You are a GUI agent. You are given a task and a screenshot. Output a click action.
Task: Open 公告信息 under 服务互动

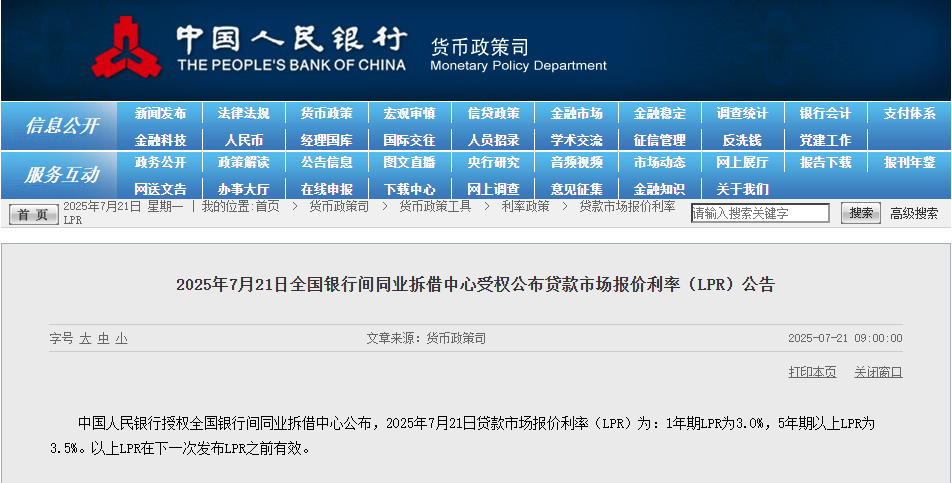pyautogui.click(x=327, y=163)
